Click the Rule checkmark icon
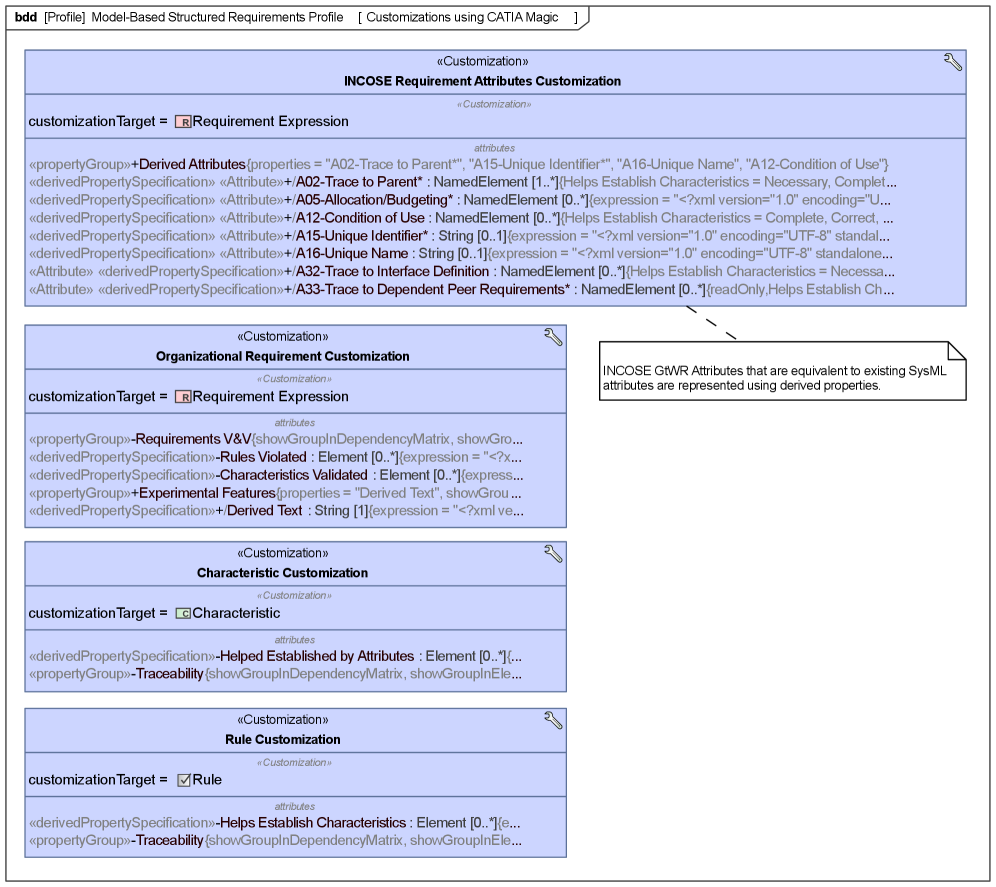Image resolution: width=996 pixels, height=887 pixels. pos(184,780)
